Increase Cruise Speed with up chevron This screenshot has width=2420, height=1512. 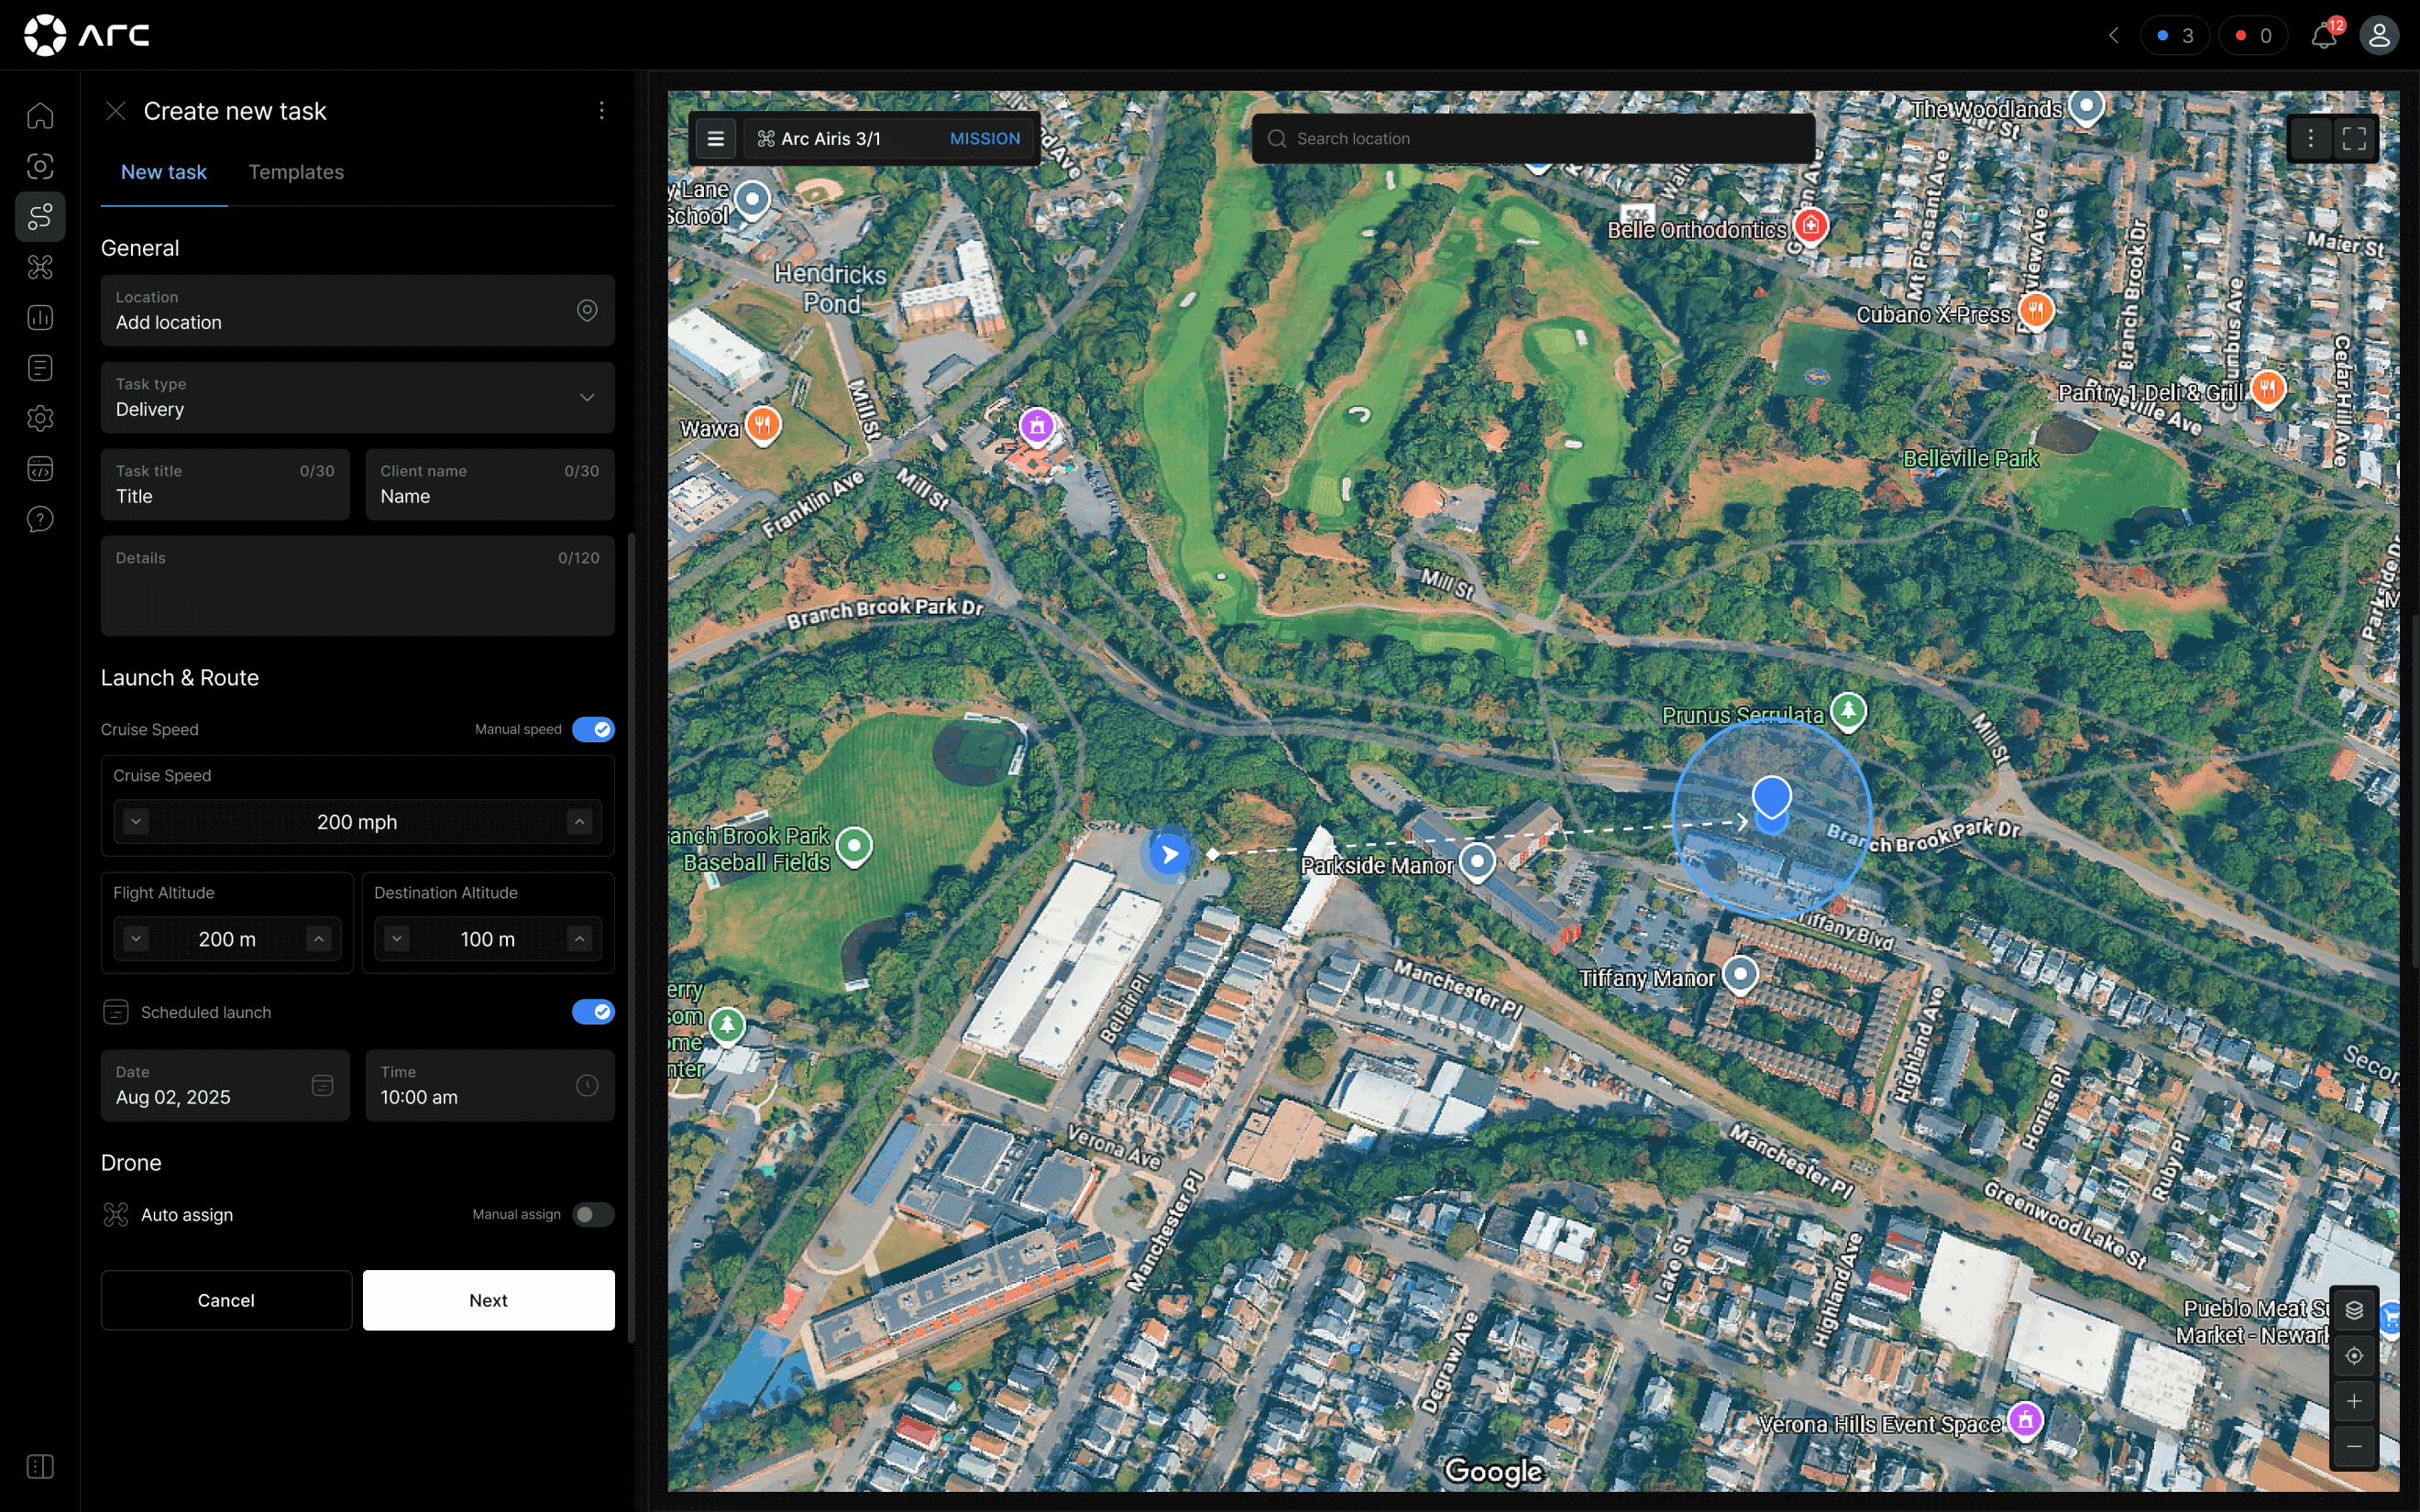pos(580,822)
